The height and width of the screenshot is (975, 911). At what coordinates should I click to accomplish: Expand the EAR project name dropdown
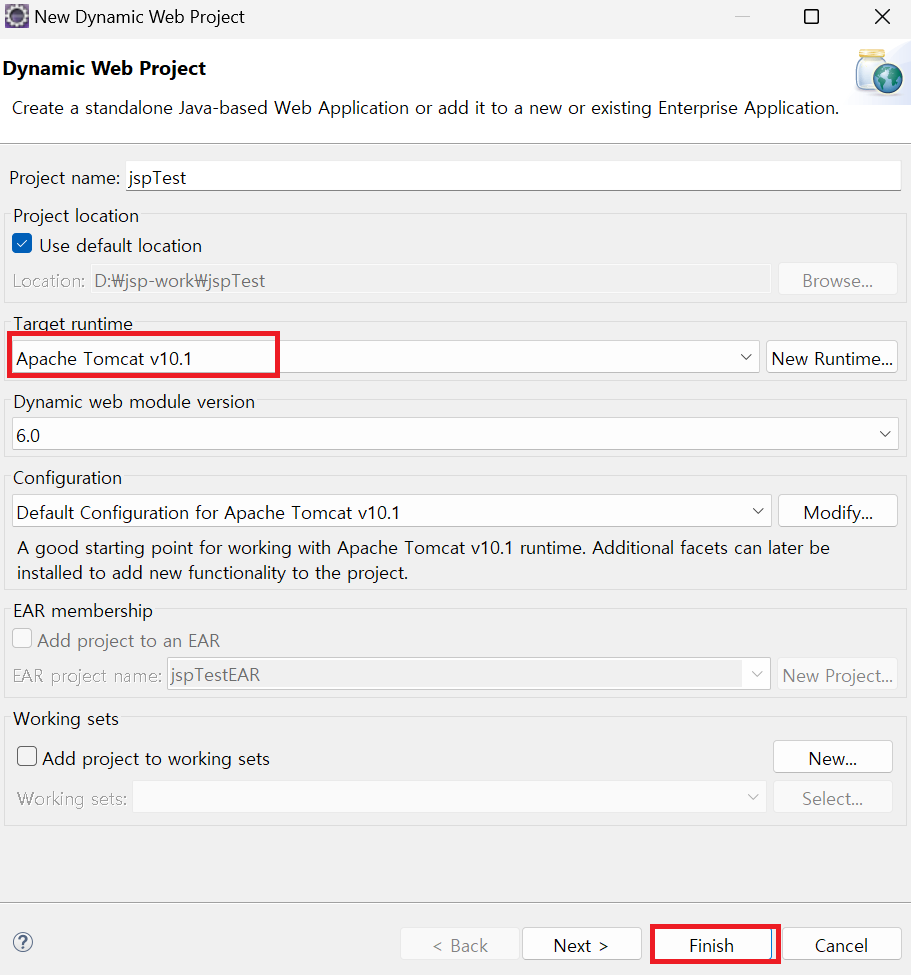(757, 674)
